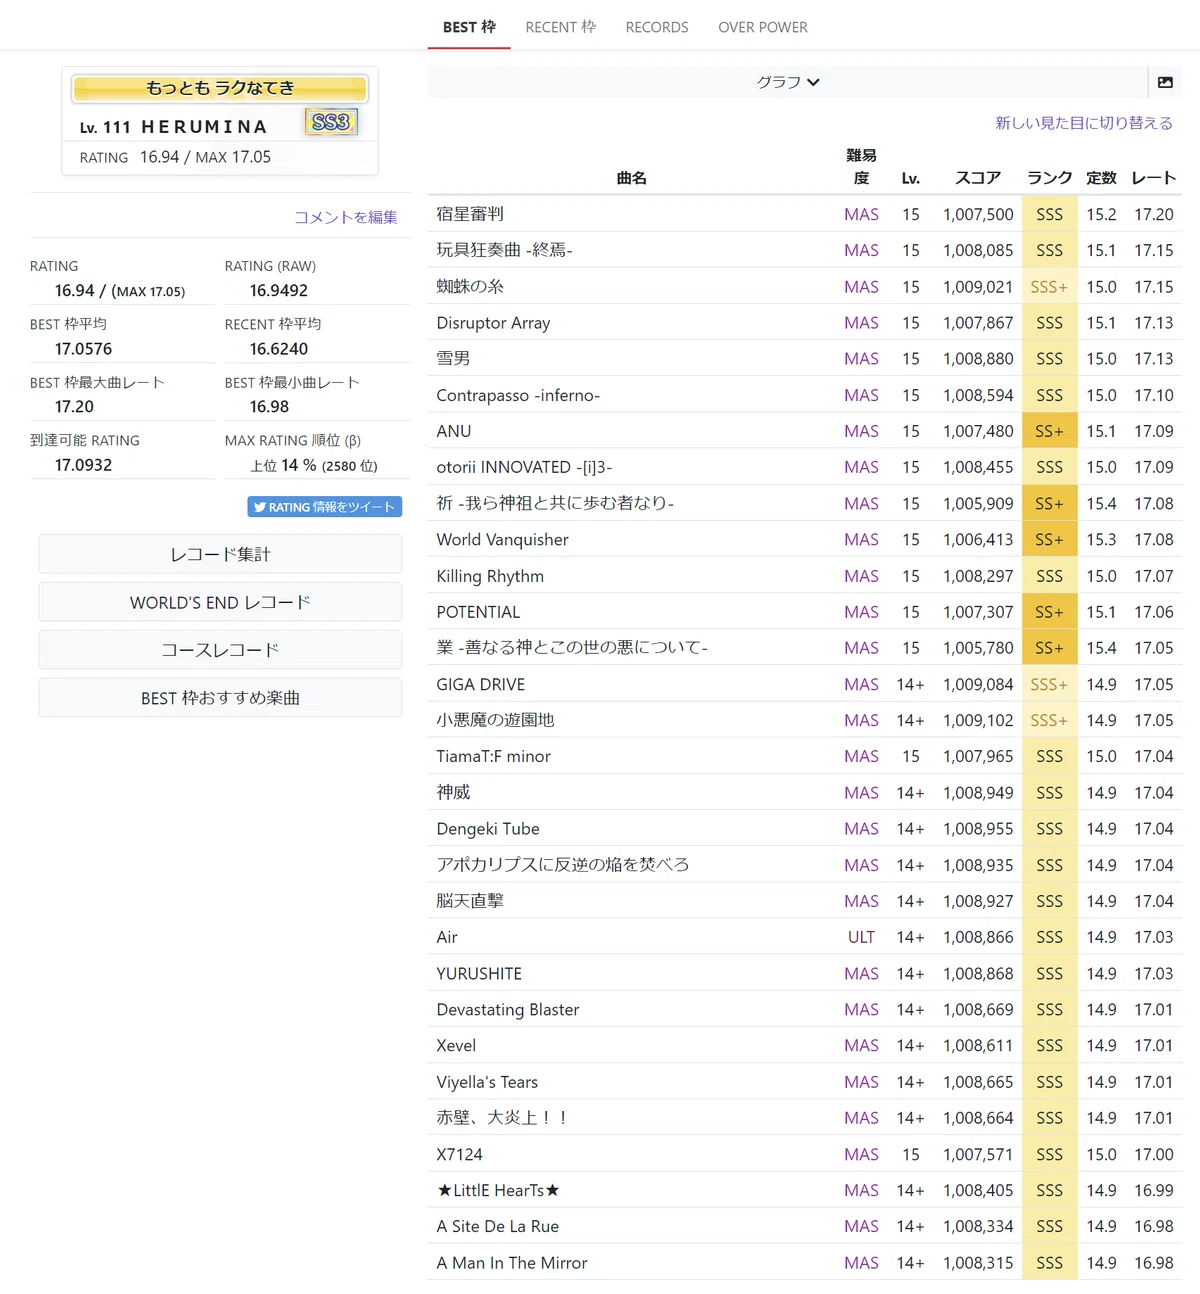Viewport: 1200px width, 1294px height.
Task: Select the song Killing Rhythm
Action: (x=490, y=576)
